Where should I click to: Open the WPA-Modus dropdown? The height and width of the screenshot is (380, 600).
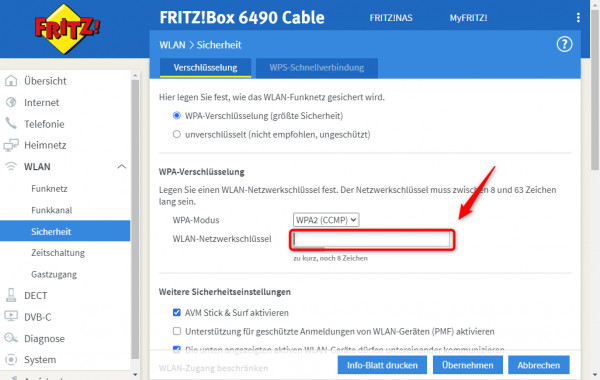pos(326,220)
